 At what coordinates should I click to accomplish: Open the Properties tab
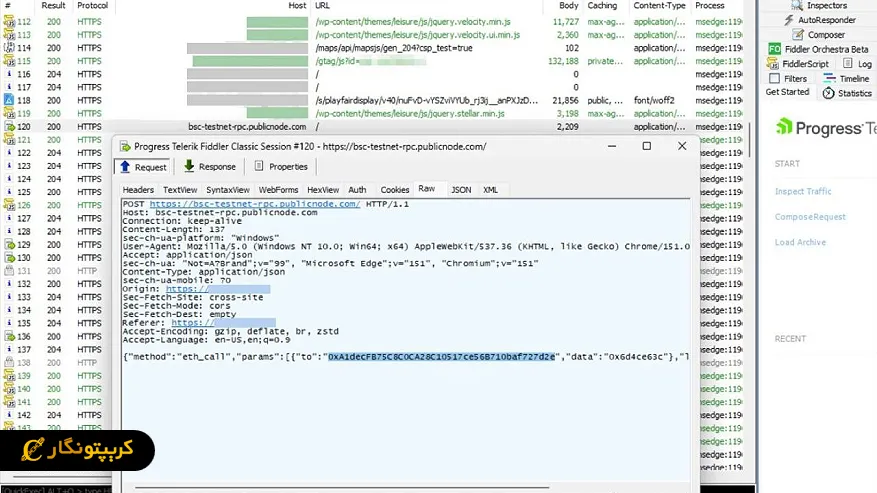click(281, 167)
